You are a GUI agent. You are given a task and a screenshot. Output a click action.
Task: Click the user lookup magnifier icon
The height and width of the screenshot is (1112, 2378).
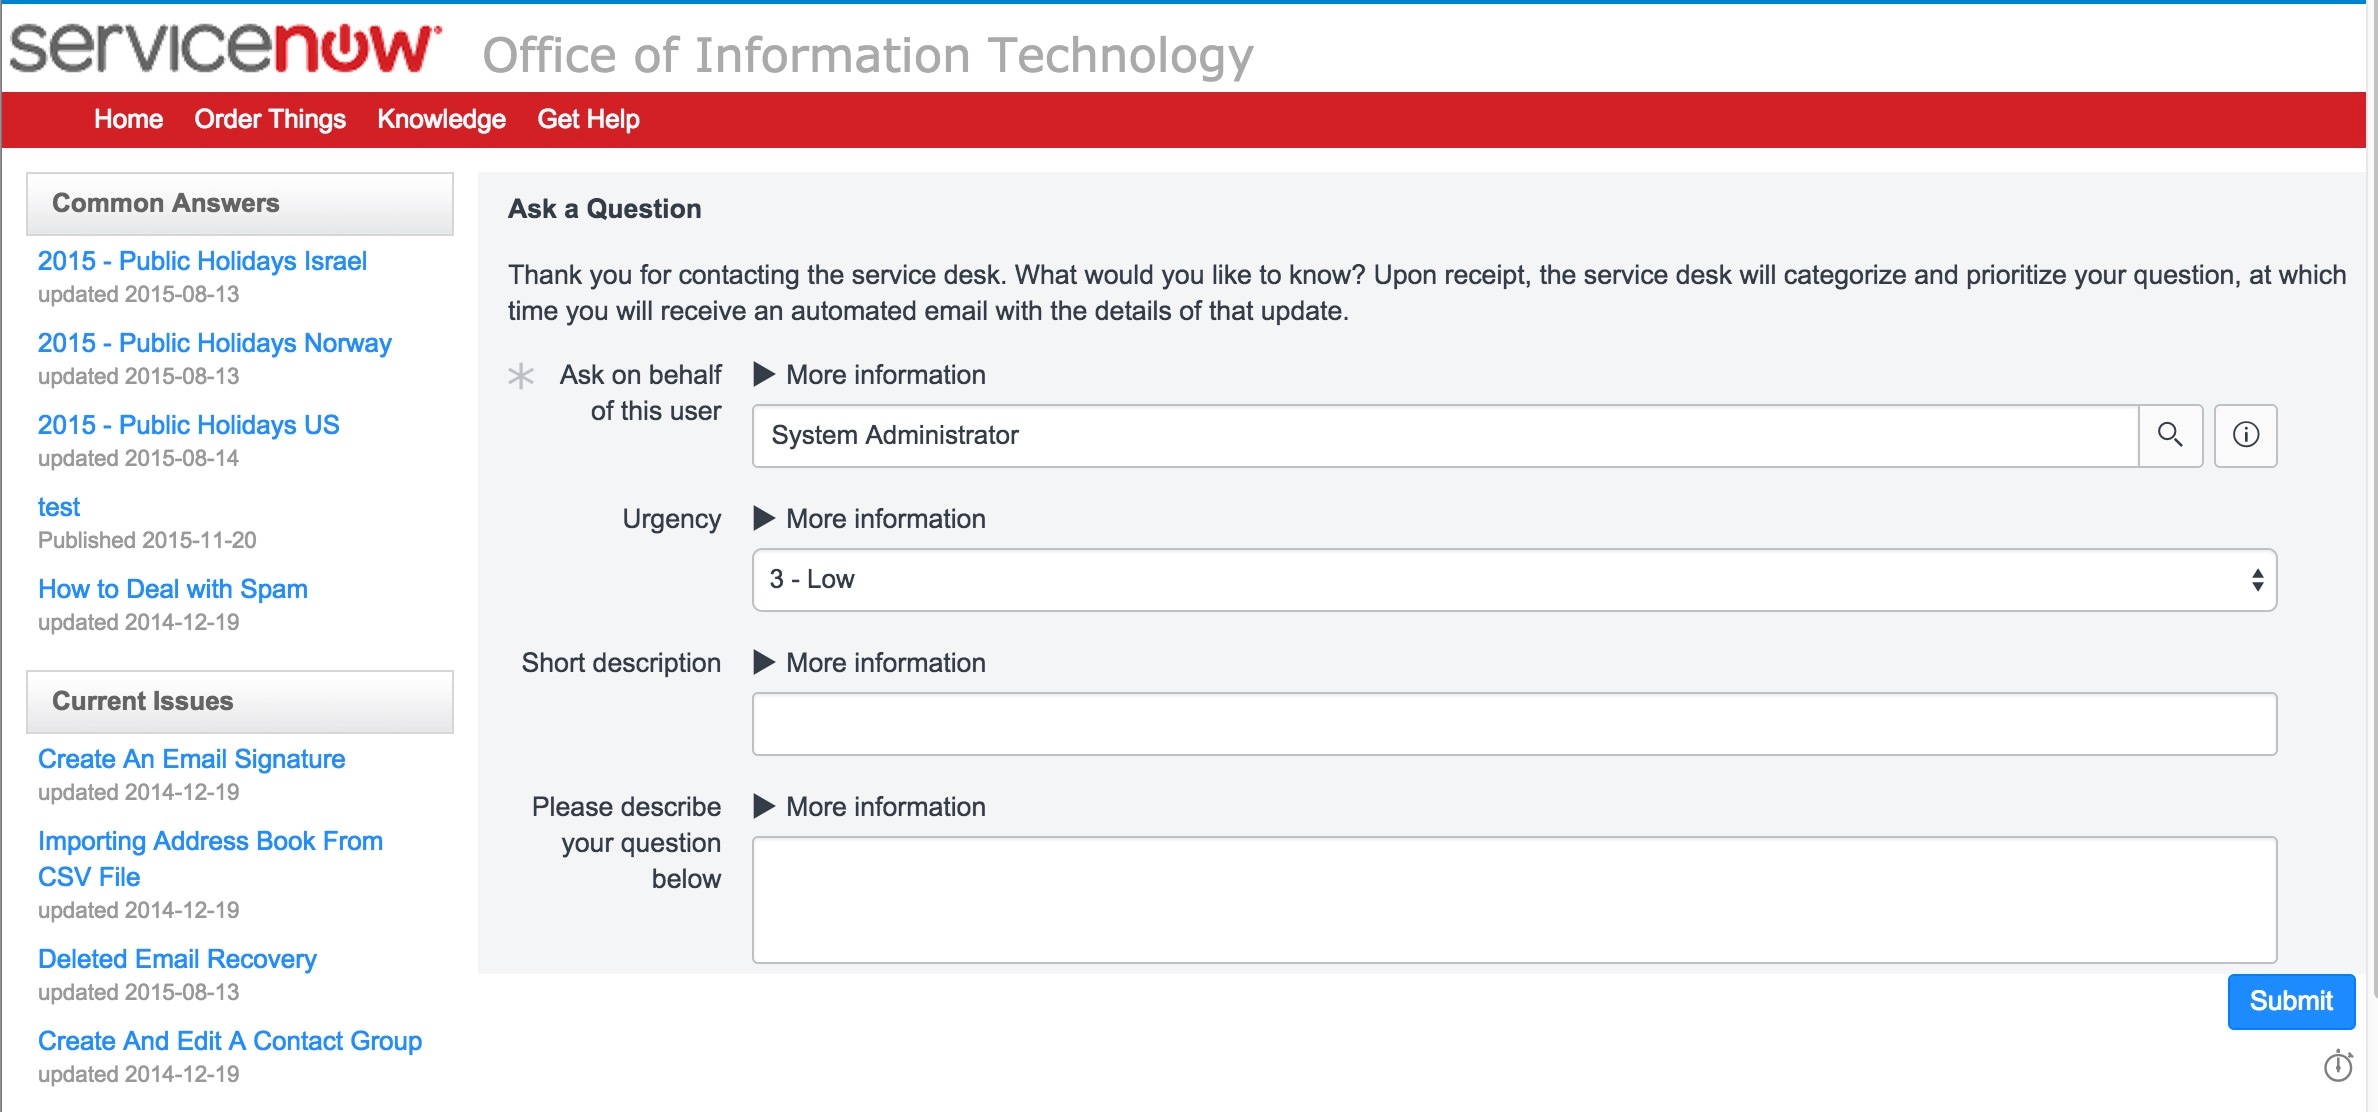click(2170, 435)
